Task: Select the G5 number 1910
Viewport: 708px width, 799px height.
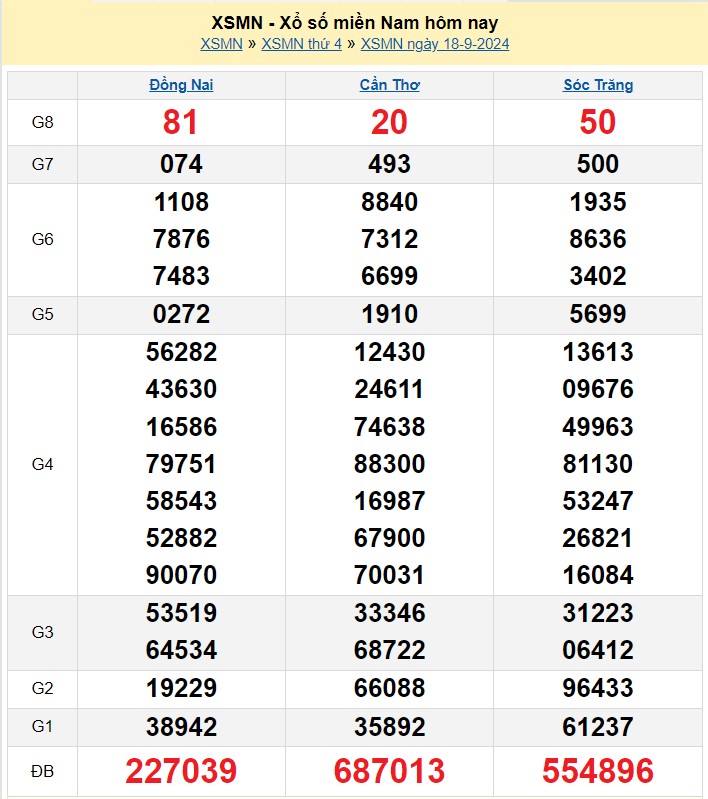Action: [389, 314]
